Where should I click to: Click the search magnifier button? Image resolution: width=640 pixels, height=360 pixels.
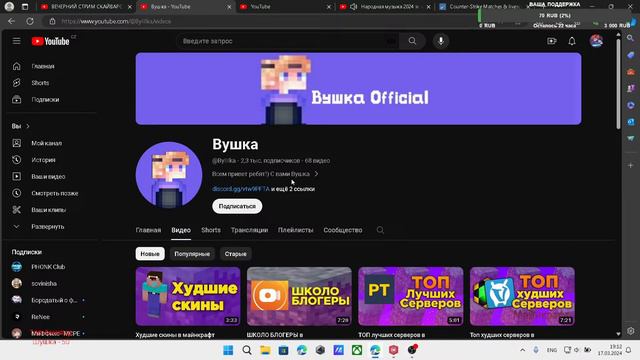(x=412, y=41)
